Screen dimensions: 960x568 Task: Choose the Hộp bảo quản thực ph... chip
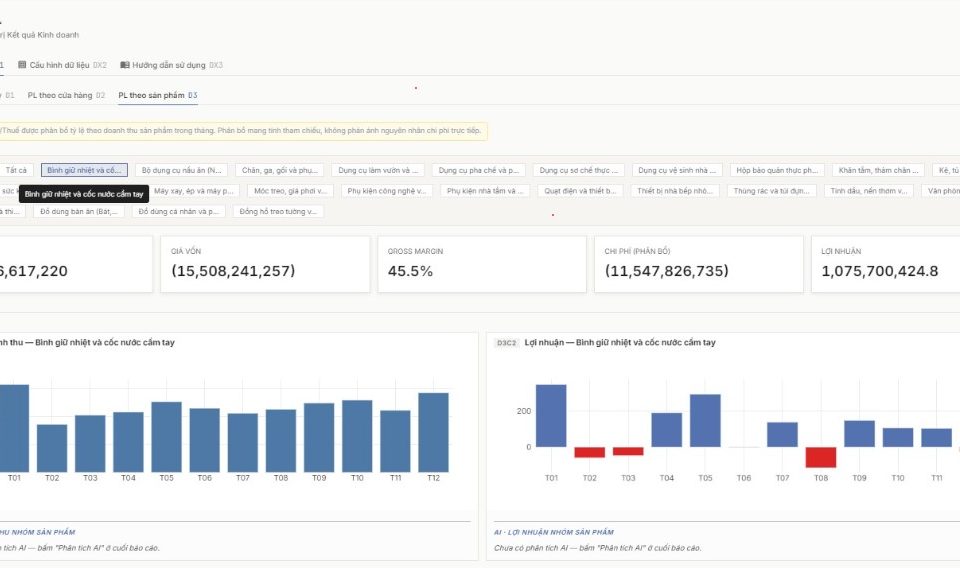[x=777, y=170]
